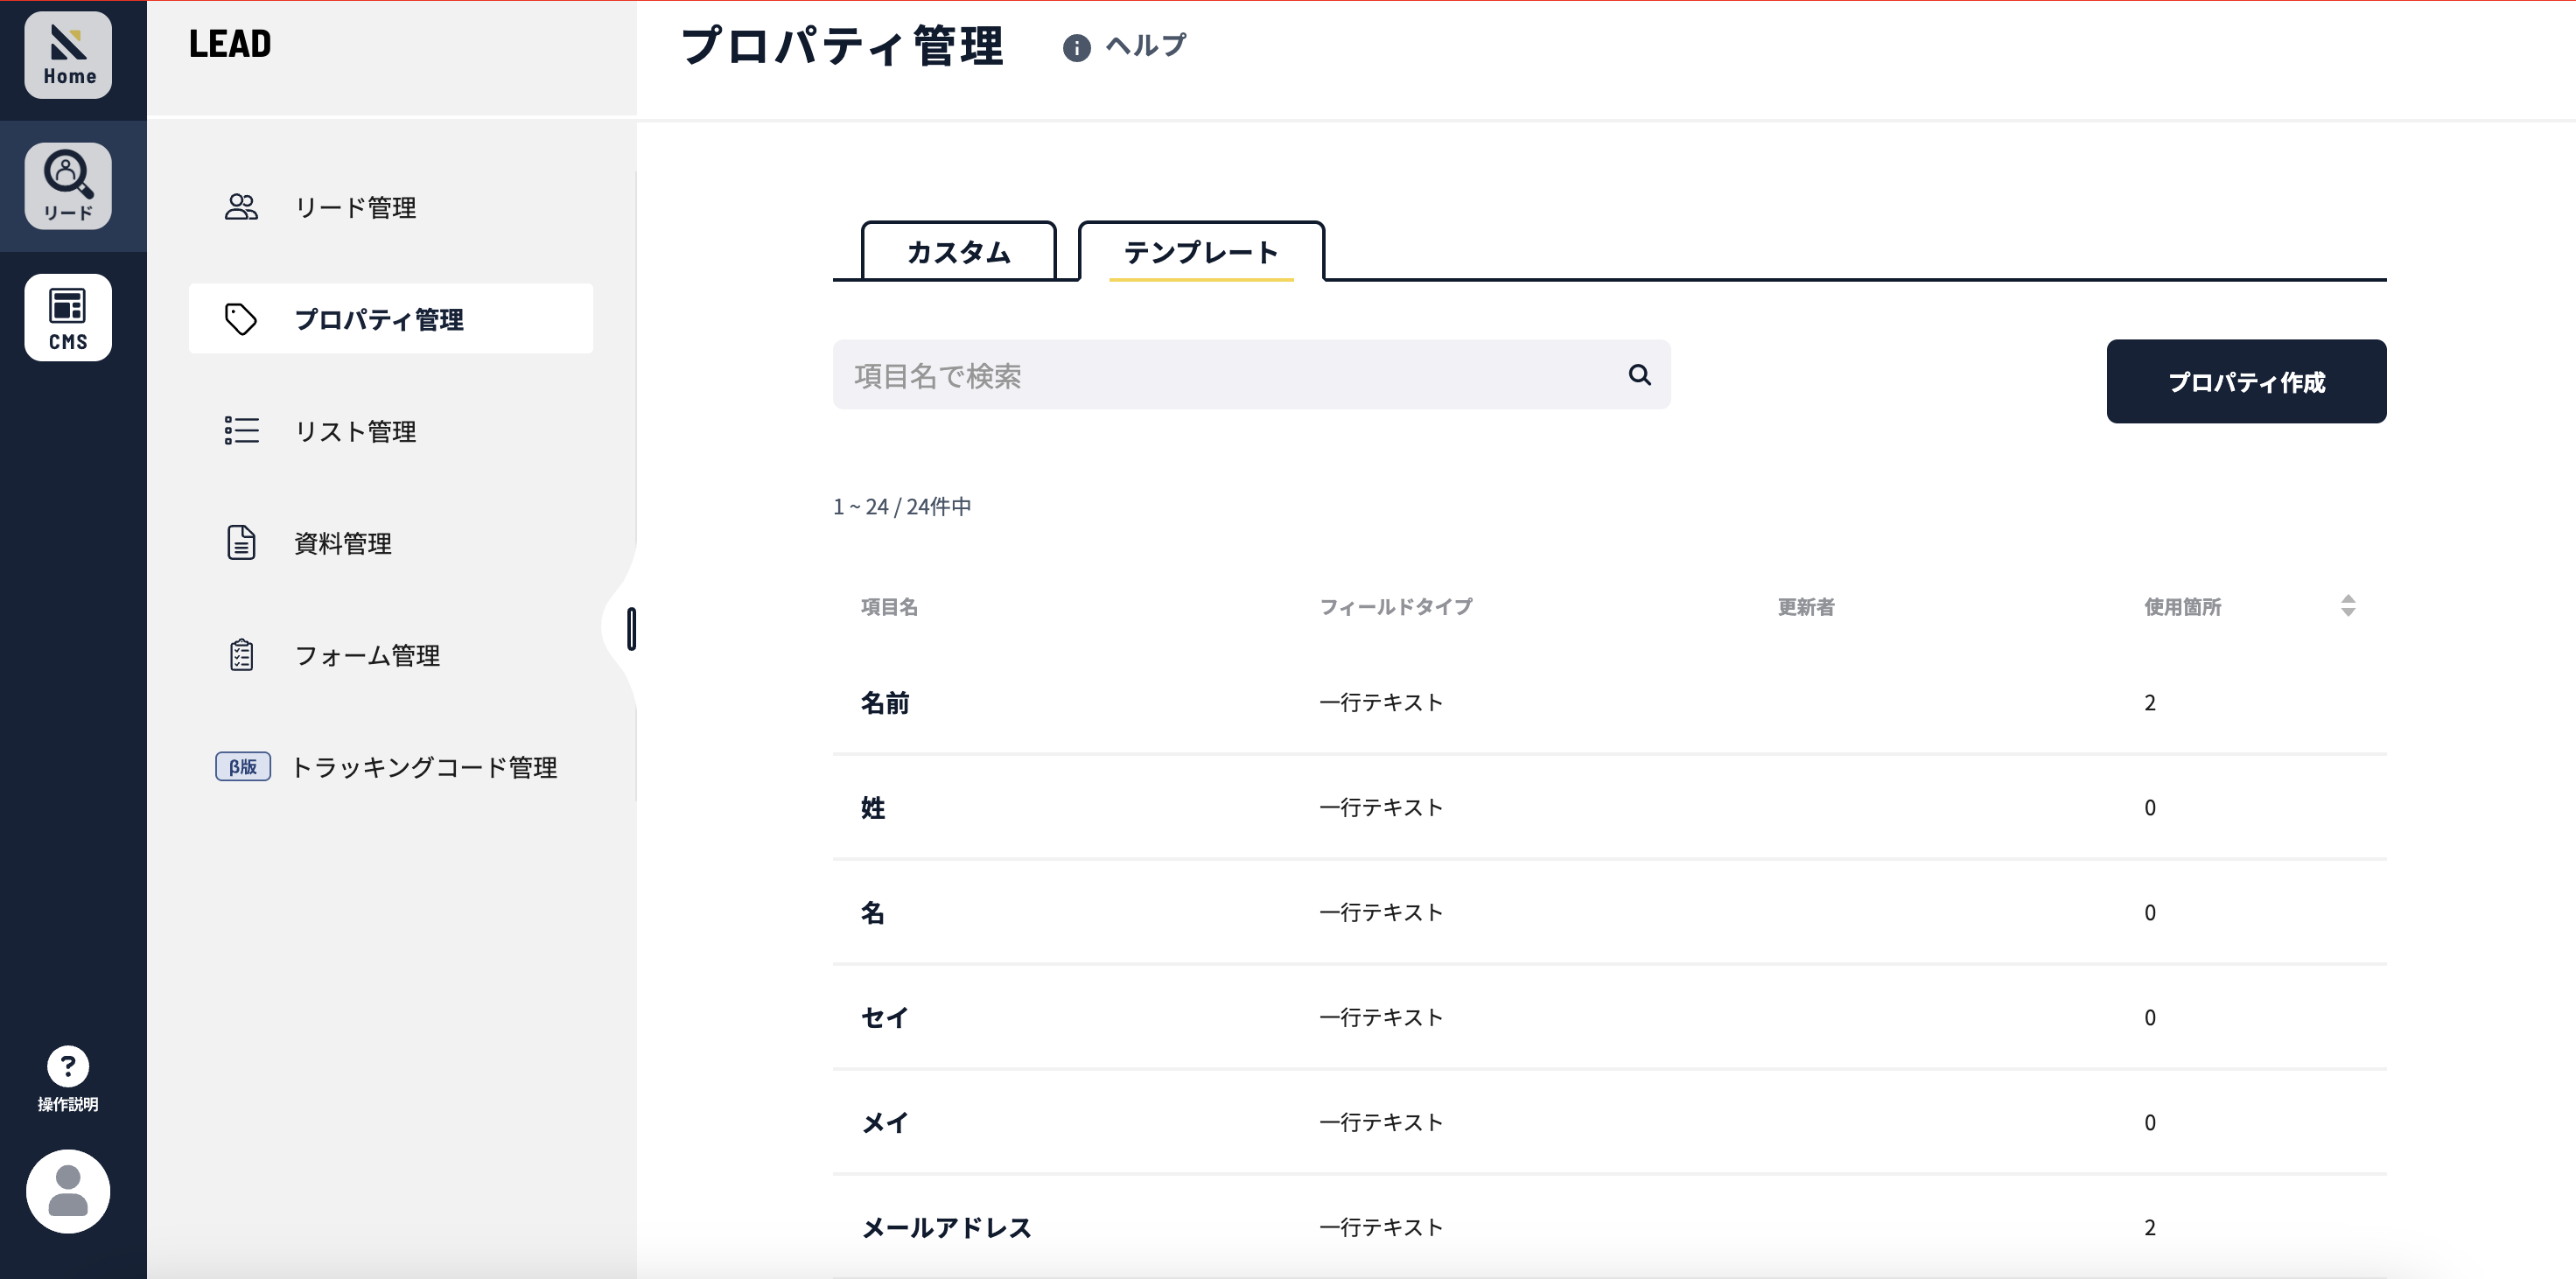2576x1279 pixels.
Task: Click the β版 badge icon
Action: [x=243, y=767]
